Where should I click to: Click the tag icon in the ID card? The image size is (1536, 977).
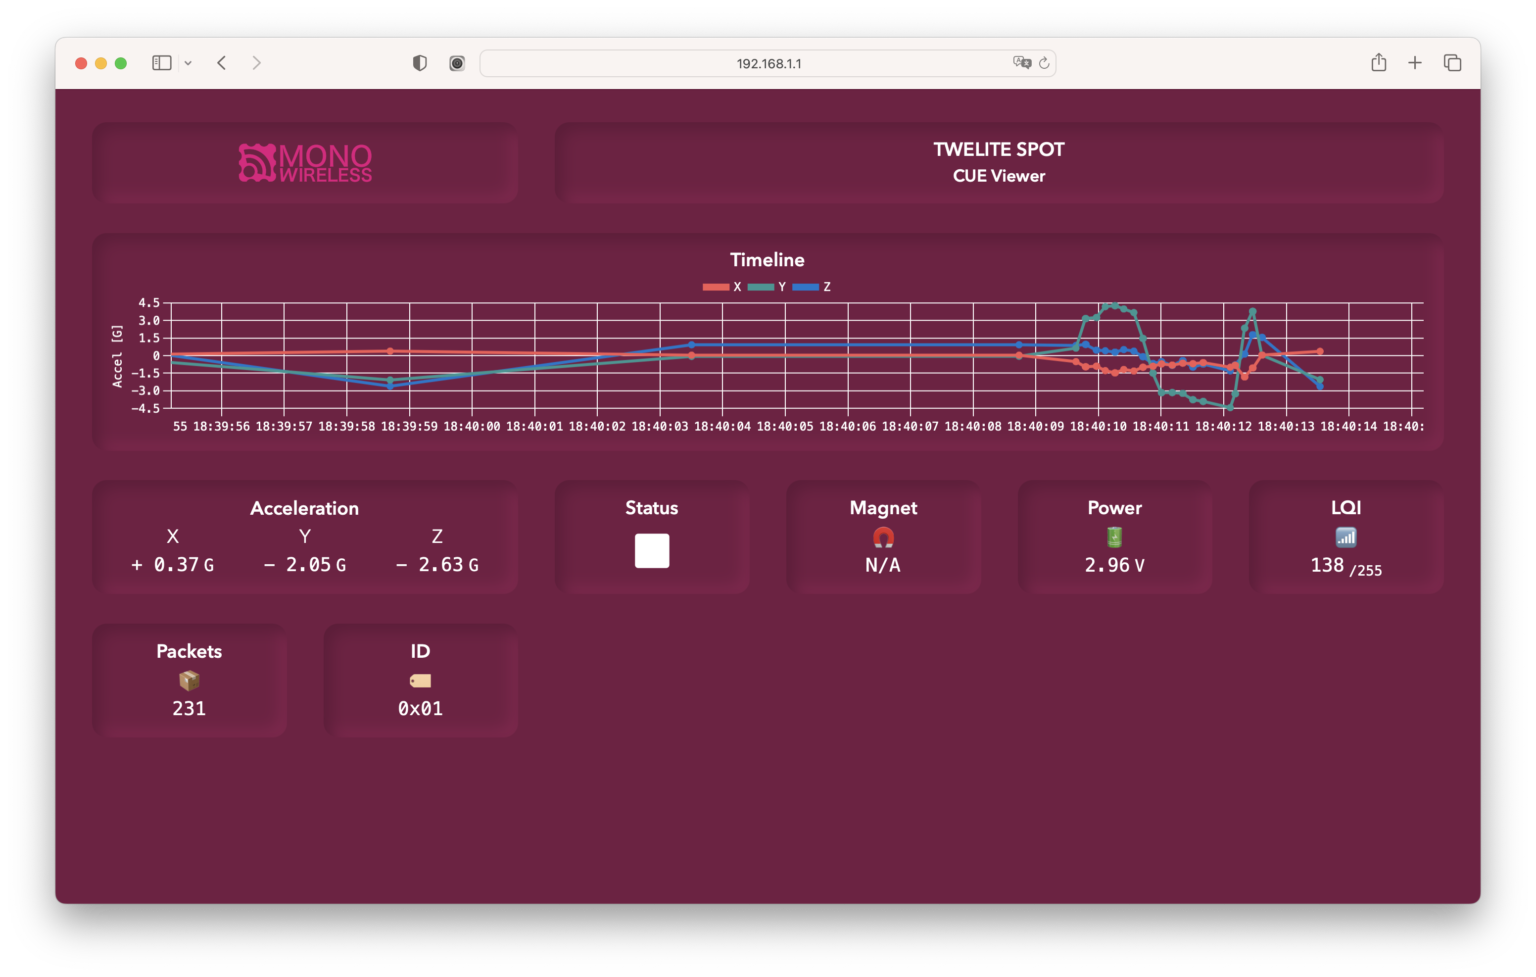pyautogui.click(x=420, y=681)
